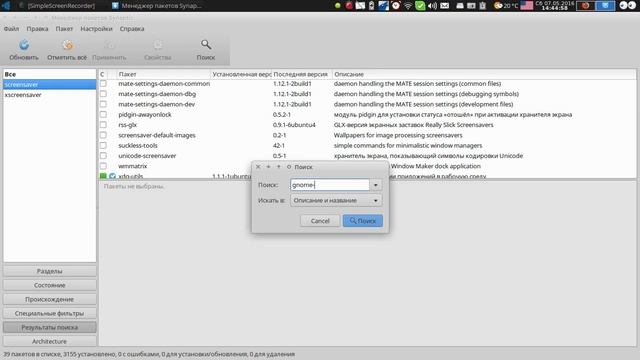Image resolution: width=640 pixels, height=360 pixels.
Task: Select the 'Все' entry in left list
Action: pyautogui.click(x=49, y=74)
